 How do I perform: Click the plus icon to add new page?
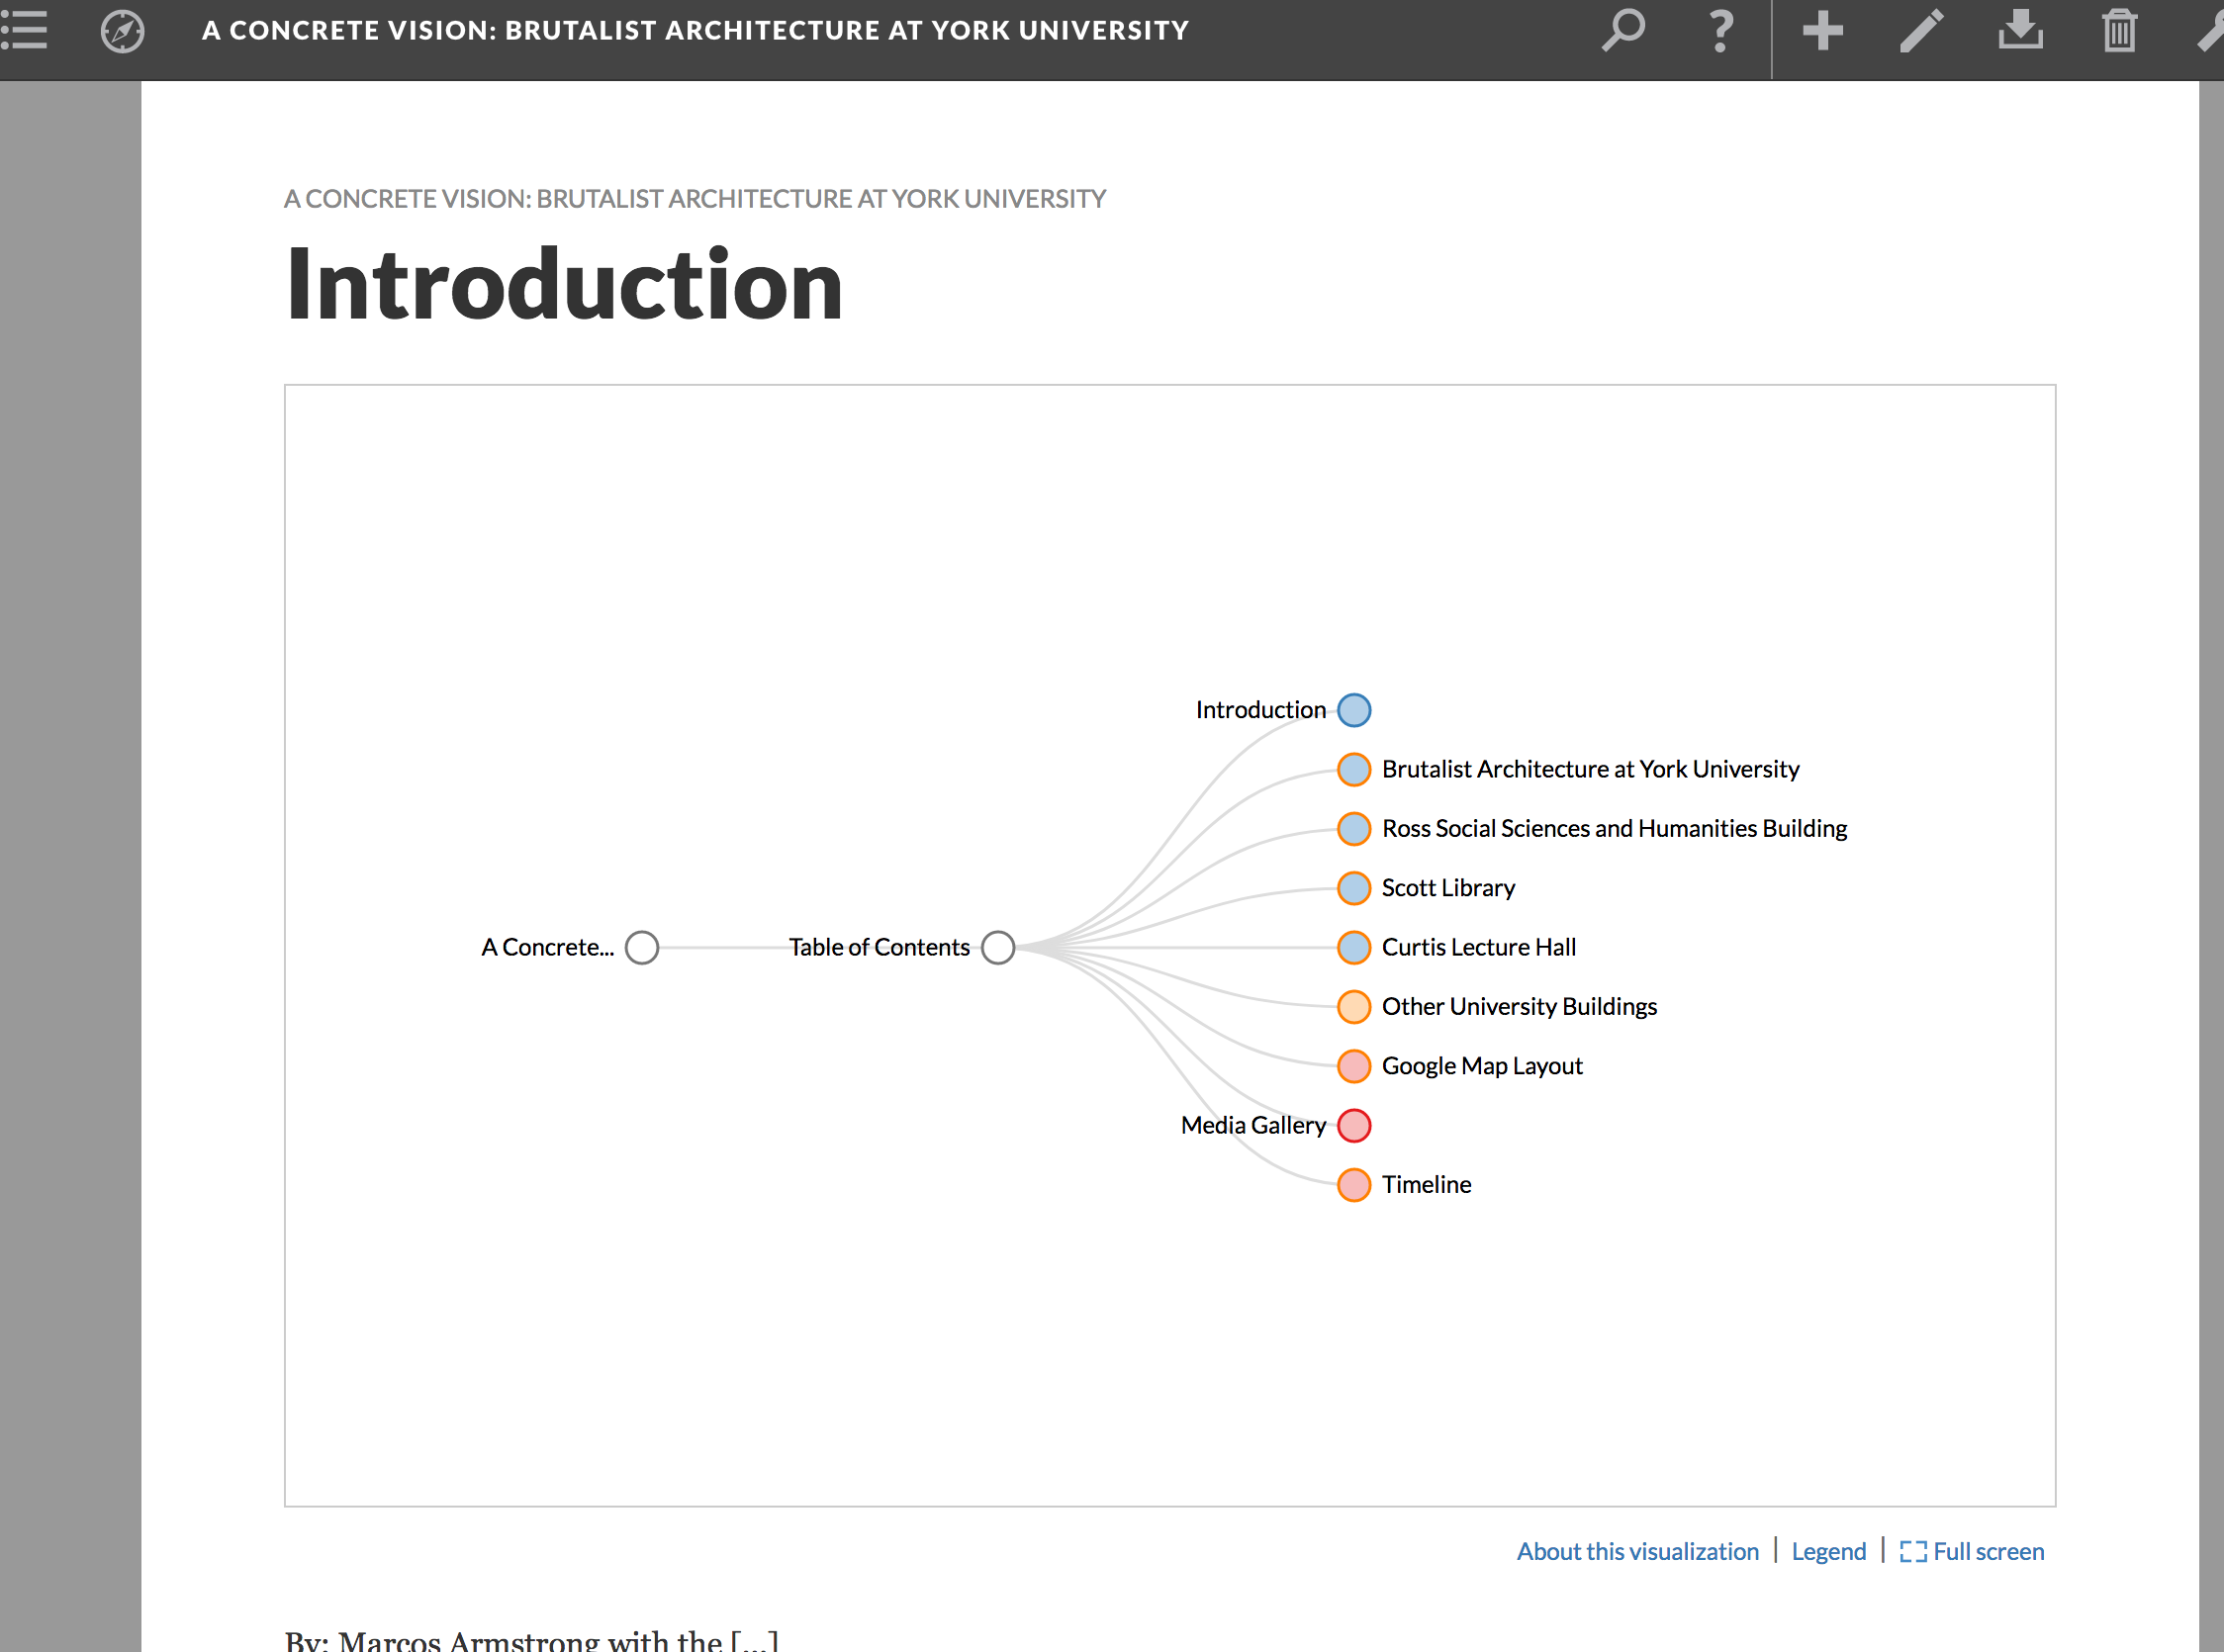1823,30
